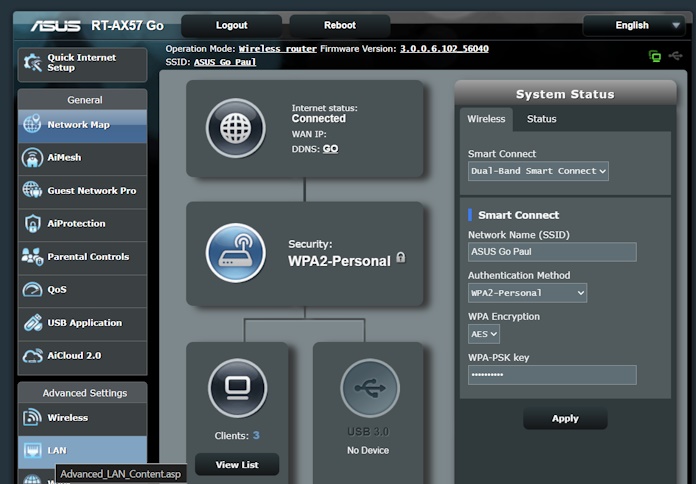Open the Authentication Method dropdown
The width and height of the screenshot is (696, 484).
[x=527, y=293]
